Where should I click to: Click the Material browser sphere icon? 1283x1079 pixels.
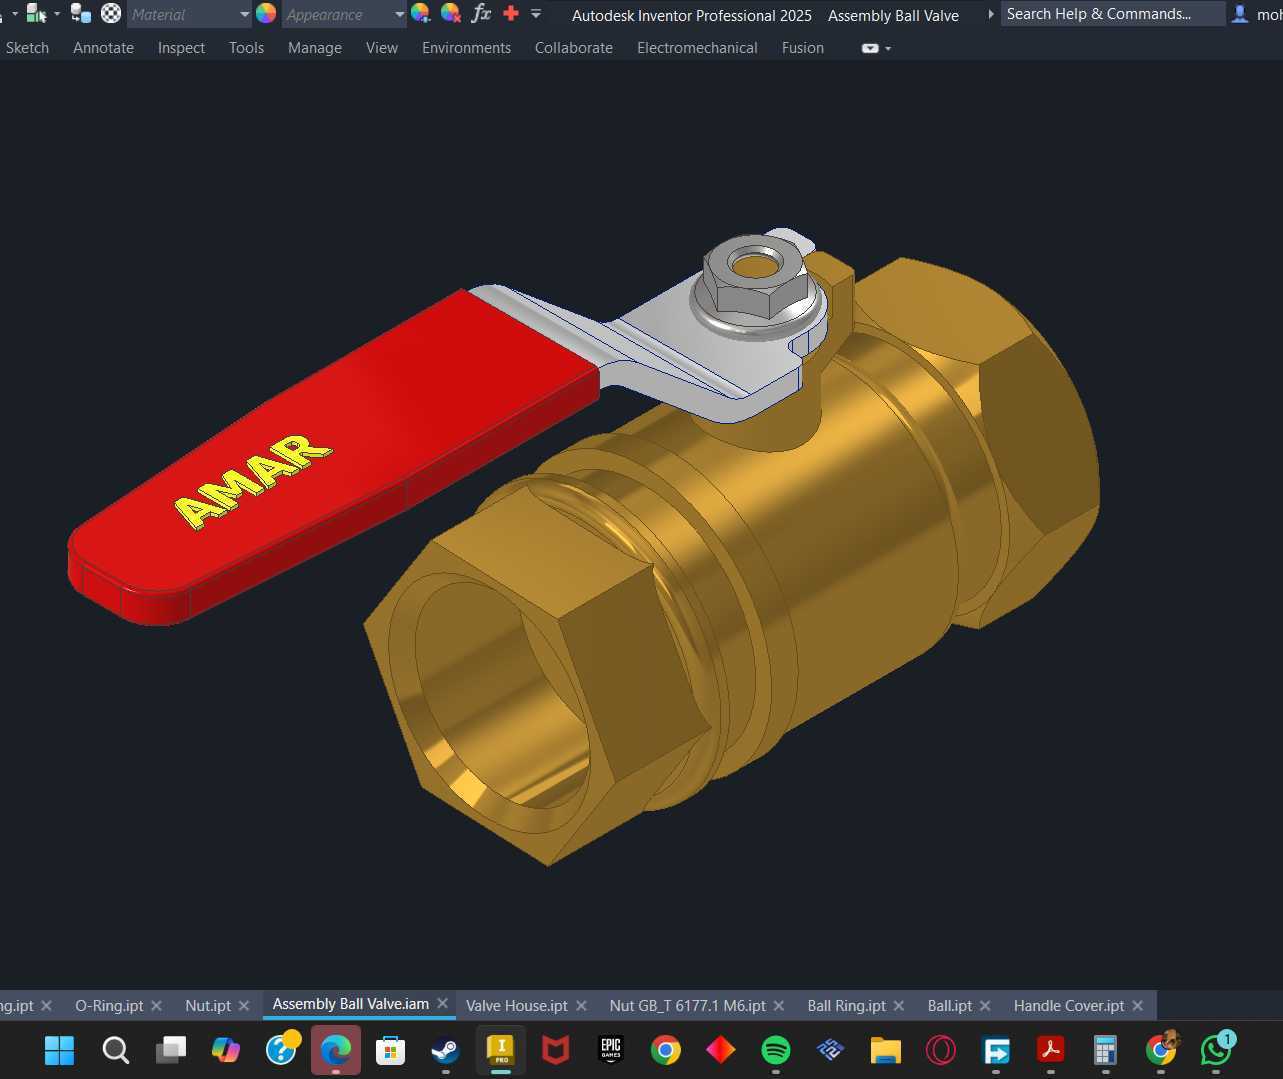[111, 13]
